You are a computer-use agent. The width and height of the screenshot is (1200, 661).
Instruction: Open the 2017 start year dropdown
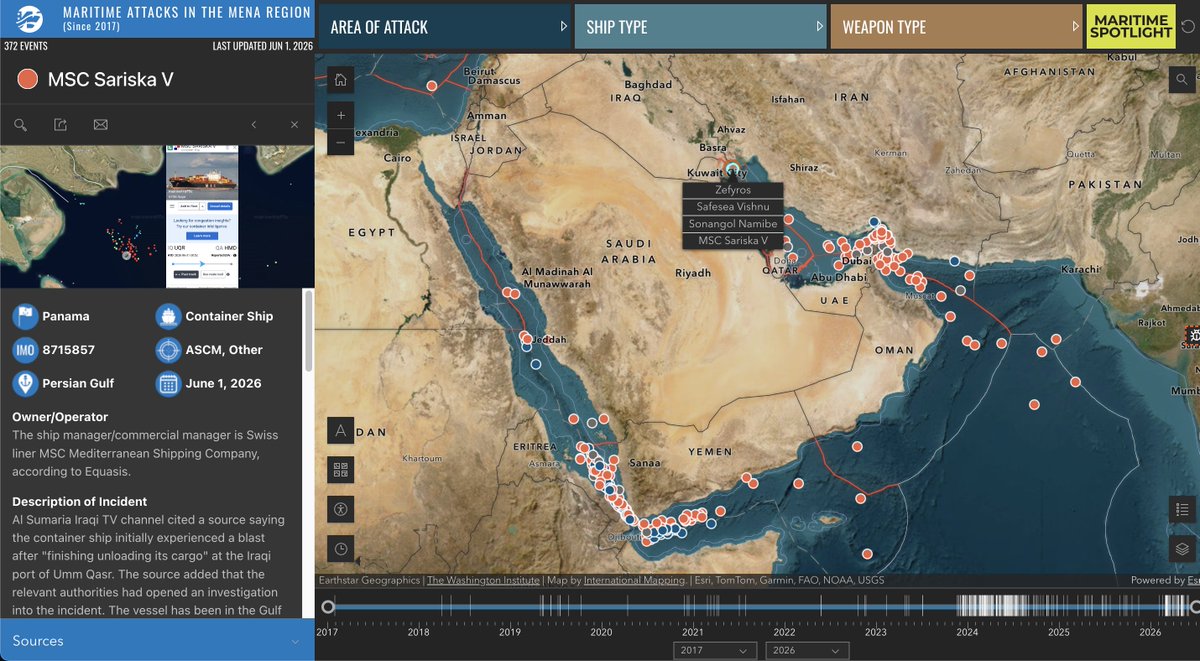tap(714, 650)
